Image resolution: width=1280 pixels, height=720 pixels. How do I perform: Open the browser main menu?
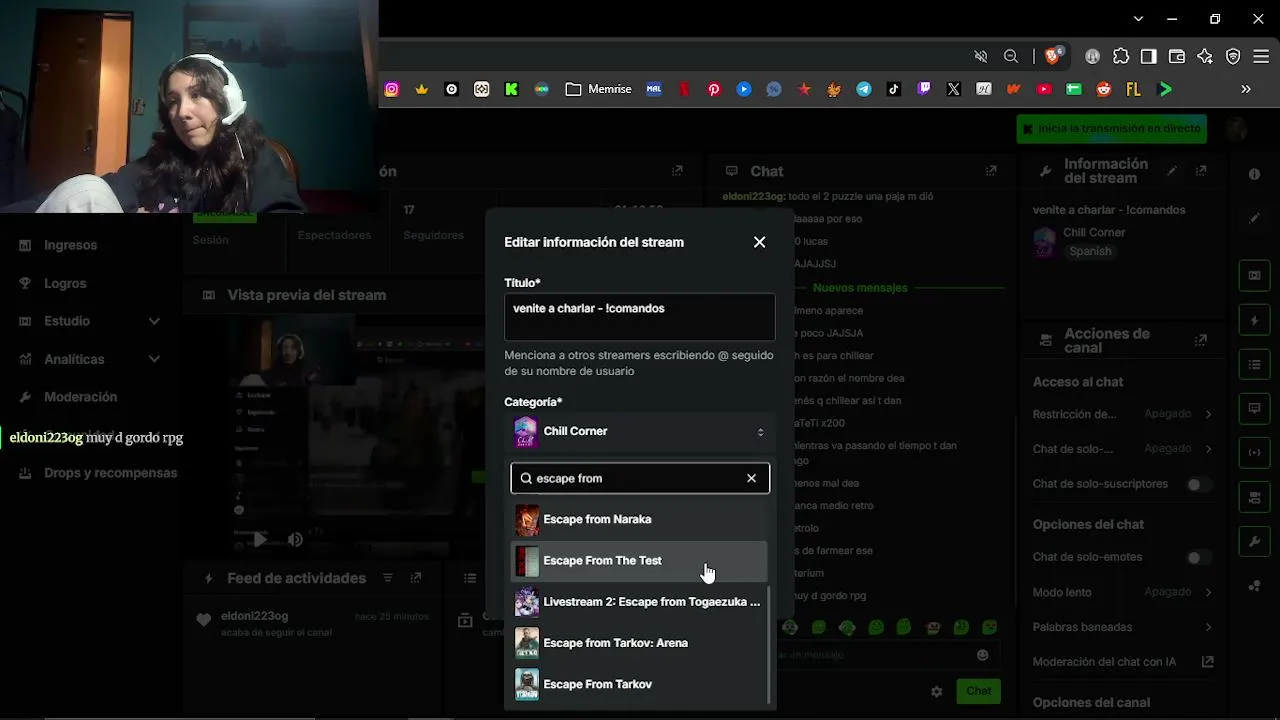click(1260, 56)
